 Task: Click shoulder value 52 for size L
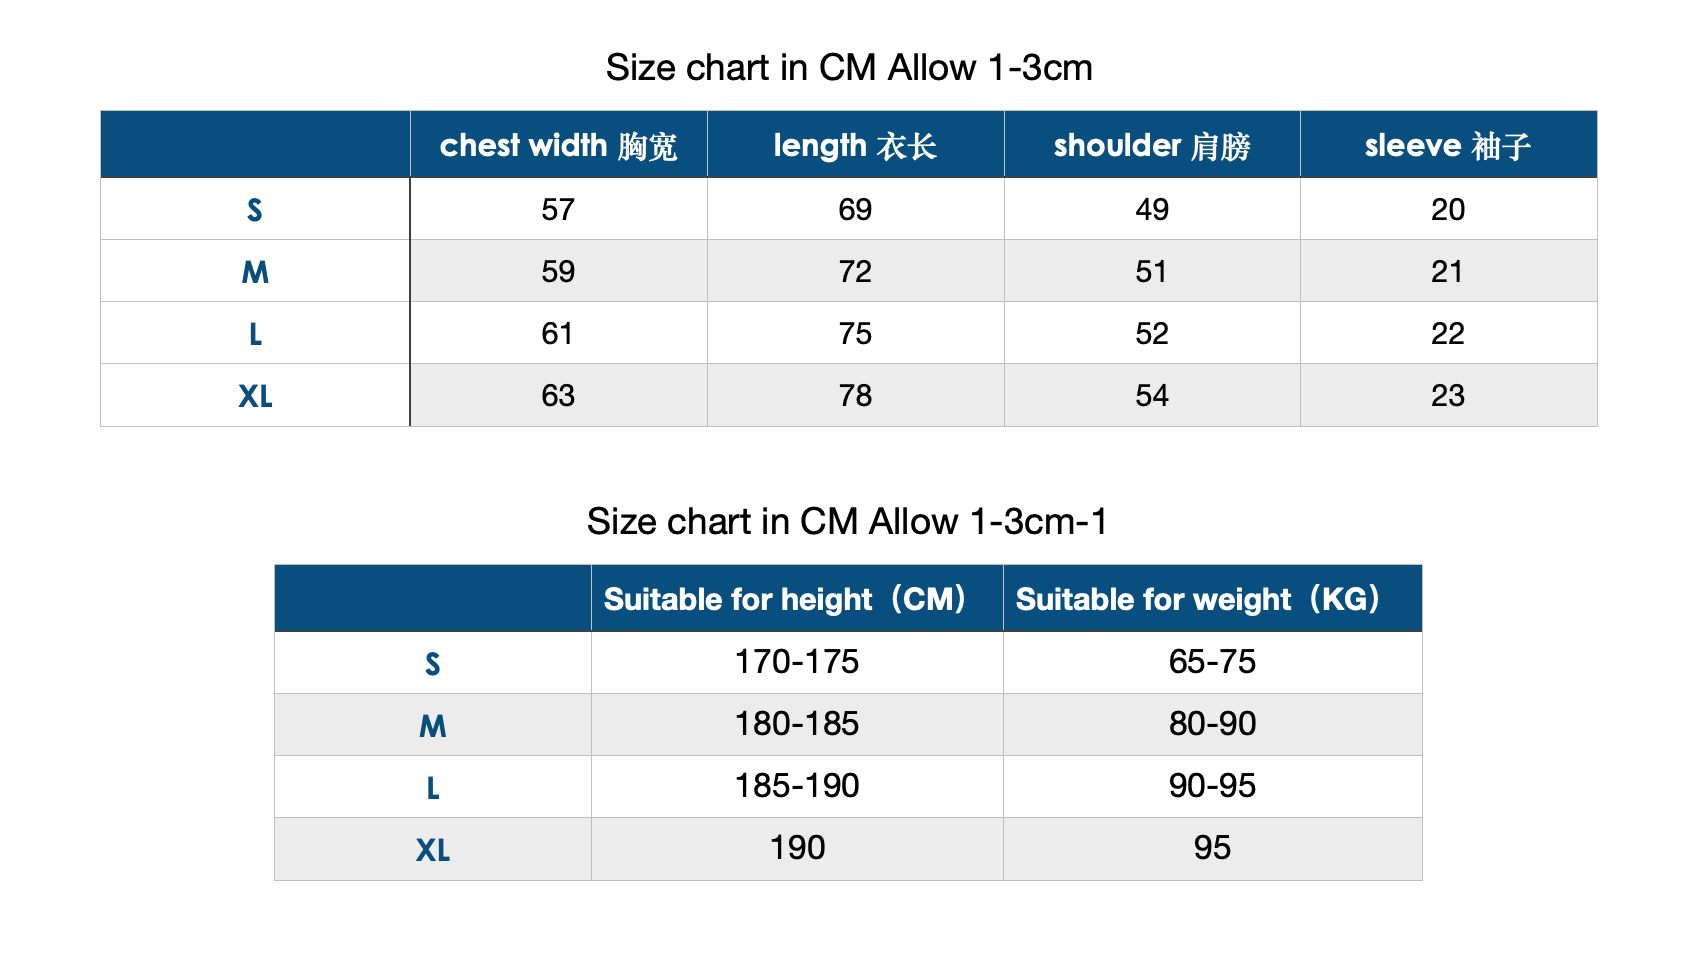pyautogui.click(x=1152, y=333)
